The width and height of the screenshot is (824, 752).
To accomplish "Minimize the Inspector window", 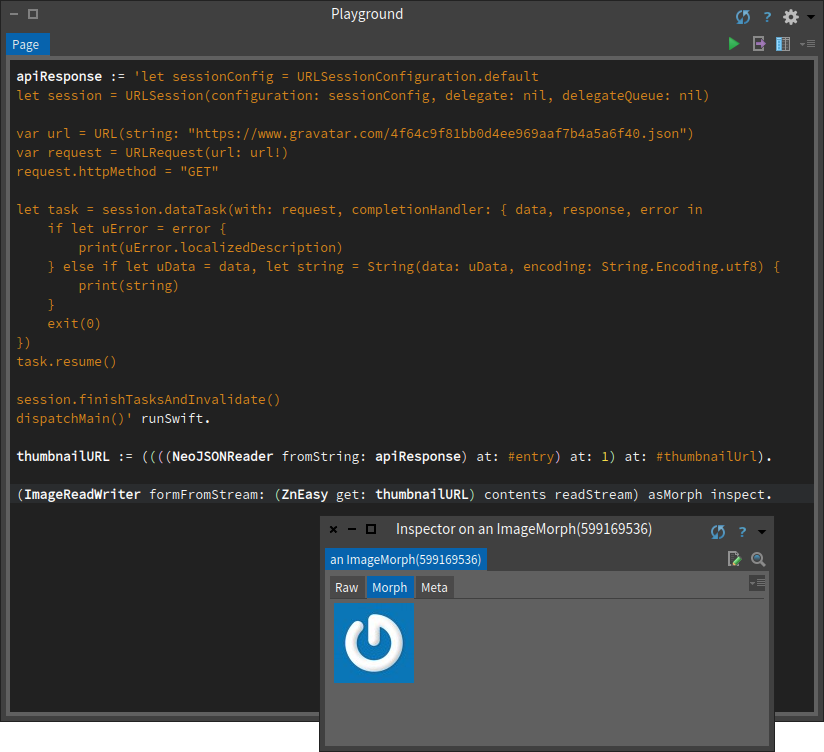I will [x=352, y=529].
